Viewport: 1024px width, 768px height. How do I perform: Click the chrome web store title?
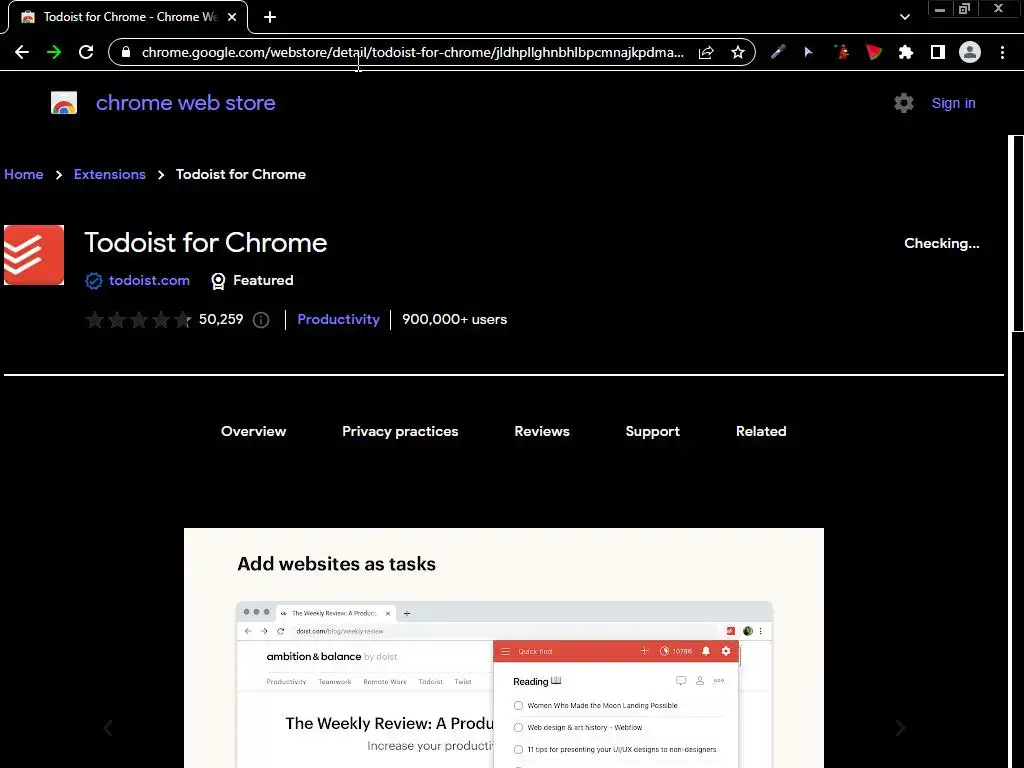point(185,103)
